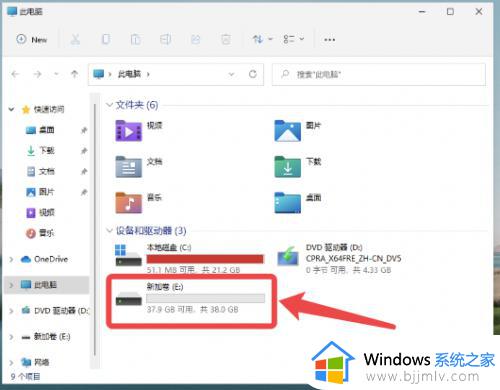Expand the DVD 驱动器 (D:) sidebar node
This screenshot has width=500, height=390.
pyautogui.click(x=11, y=311)
